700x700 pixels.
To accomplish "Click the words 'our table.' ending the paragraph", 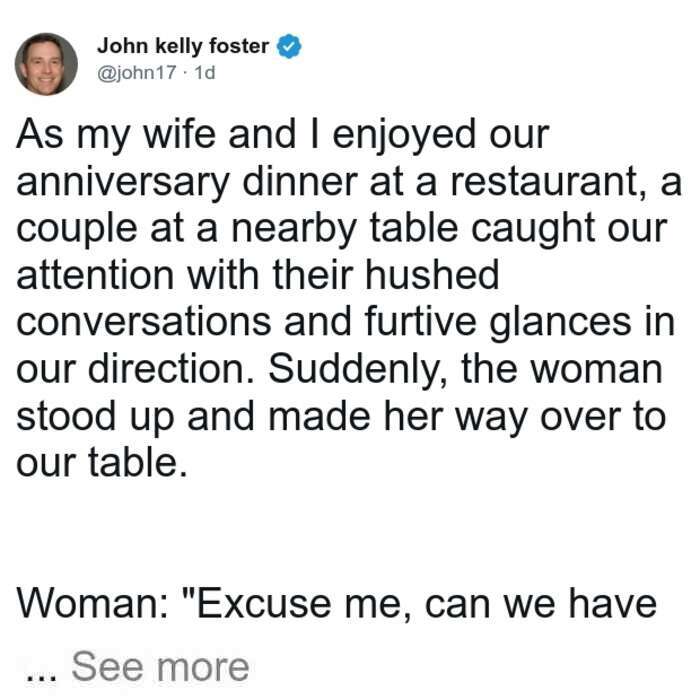I will (102, 462).
